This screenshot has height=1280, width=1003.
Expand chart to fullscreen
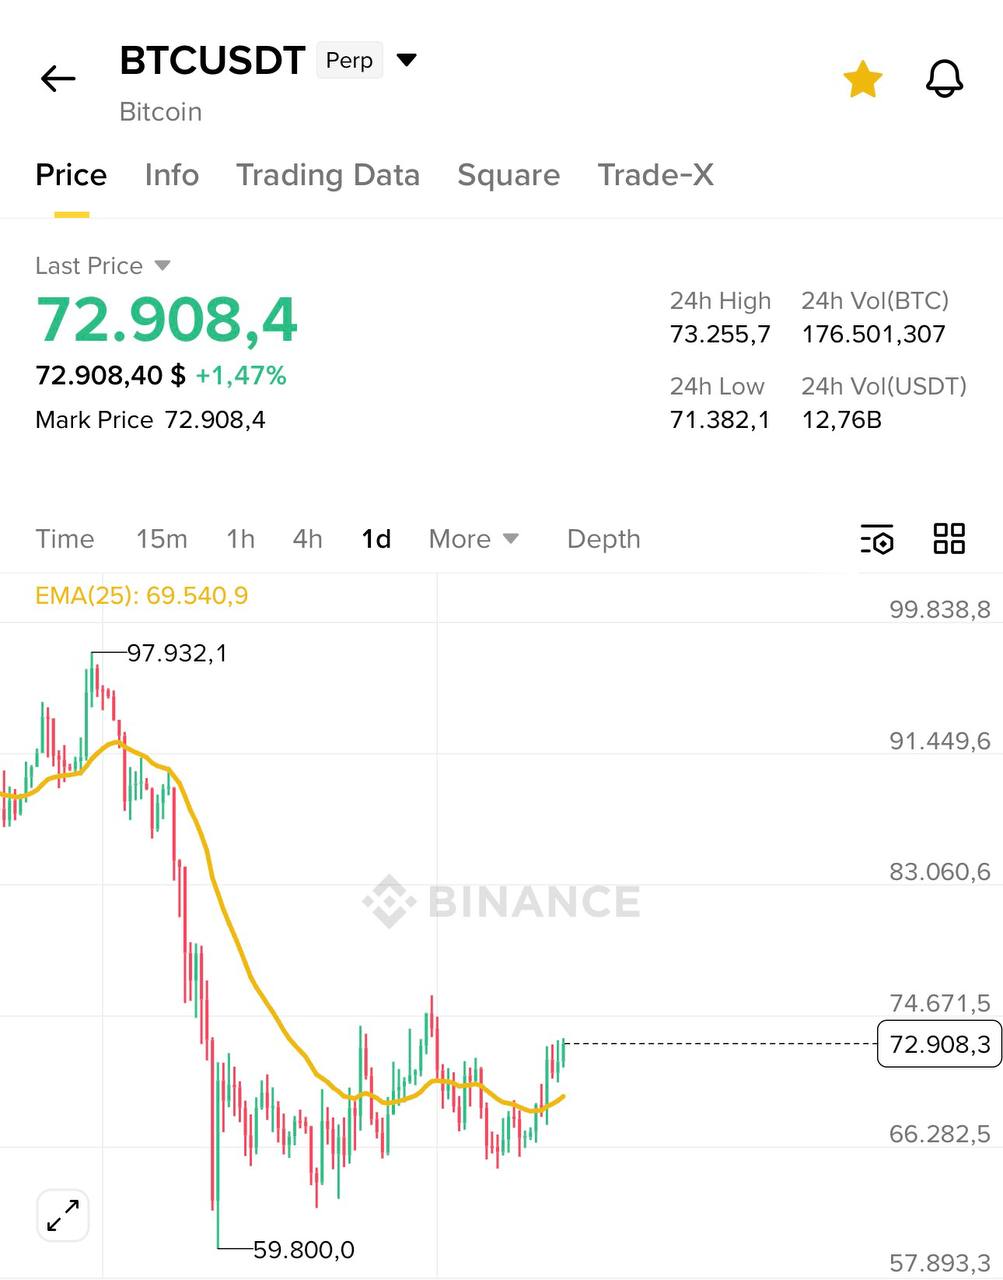tap(63, 1216)
